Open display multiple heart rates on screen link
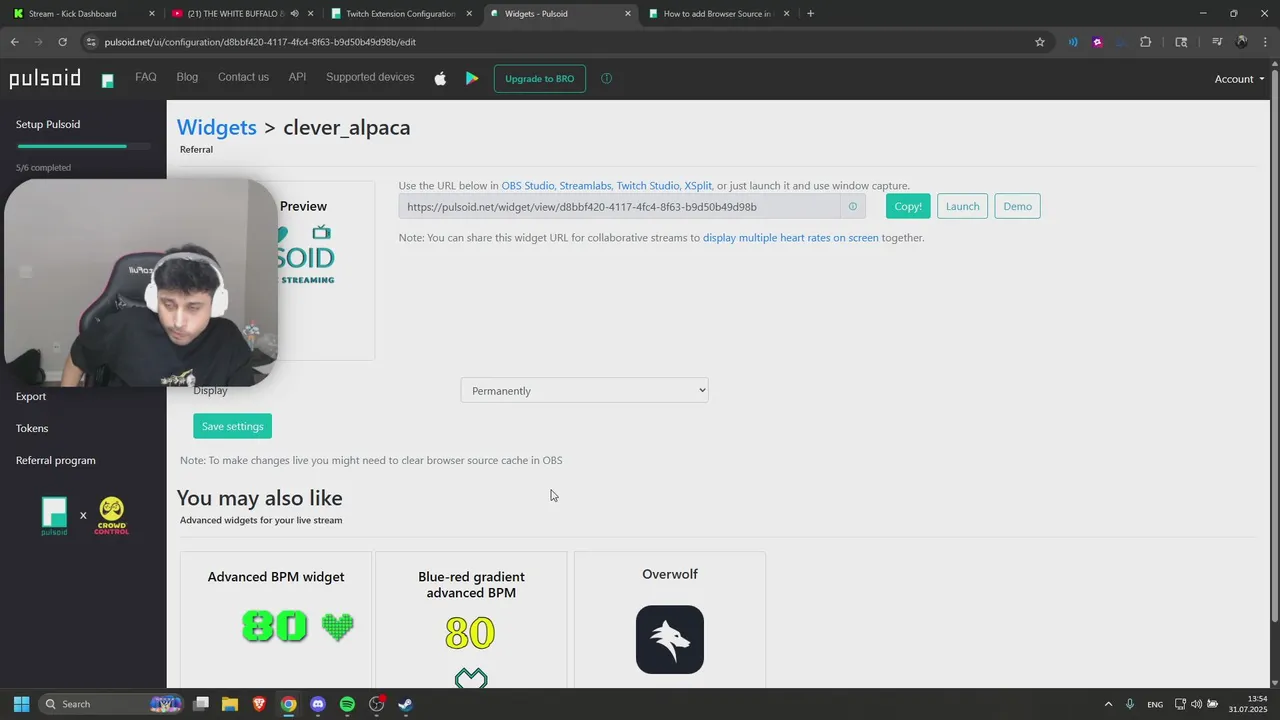 (791, 238)
